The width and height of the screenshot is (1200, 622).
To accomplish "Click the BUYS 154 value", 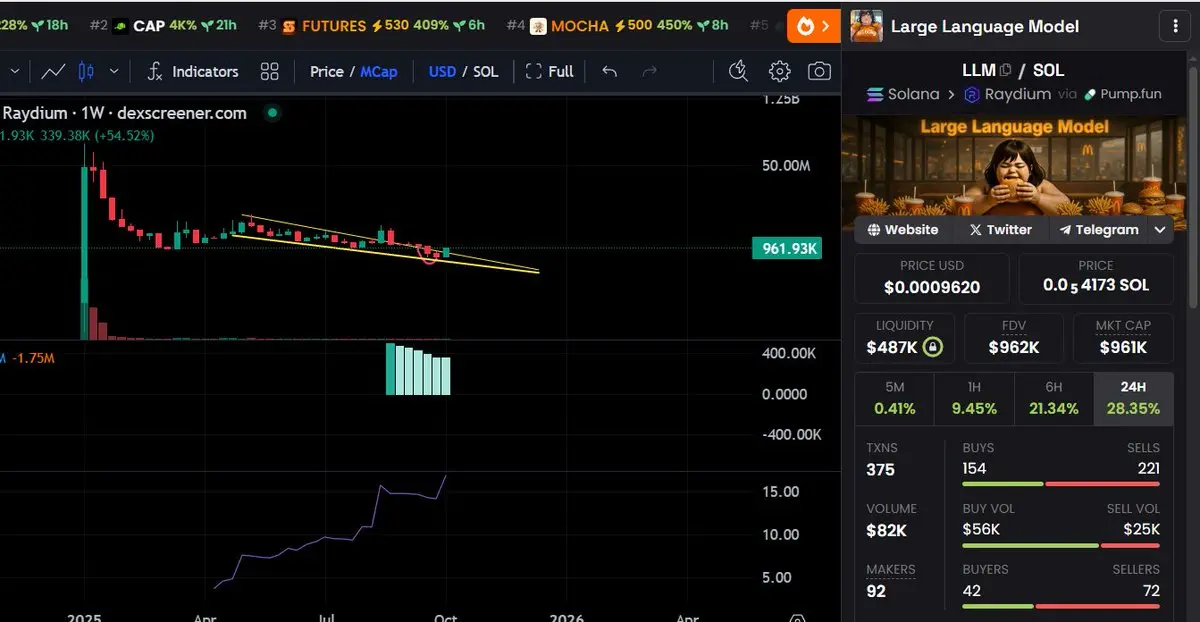I will 975,469.
